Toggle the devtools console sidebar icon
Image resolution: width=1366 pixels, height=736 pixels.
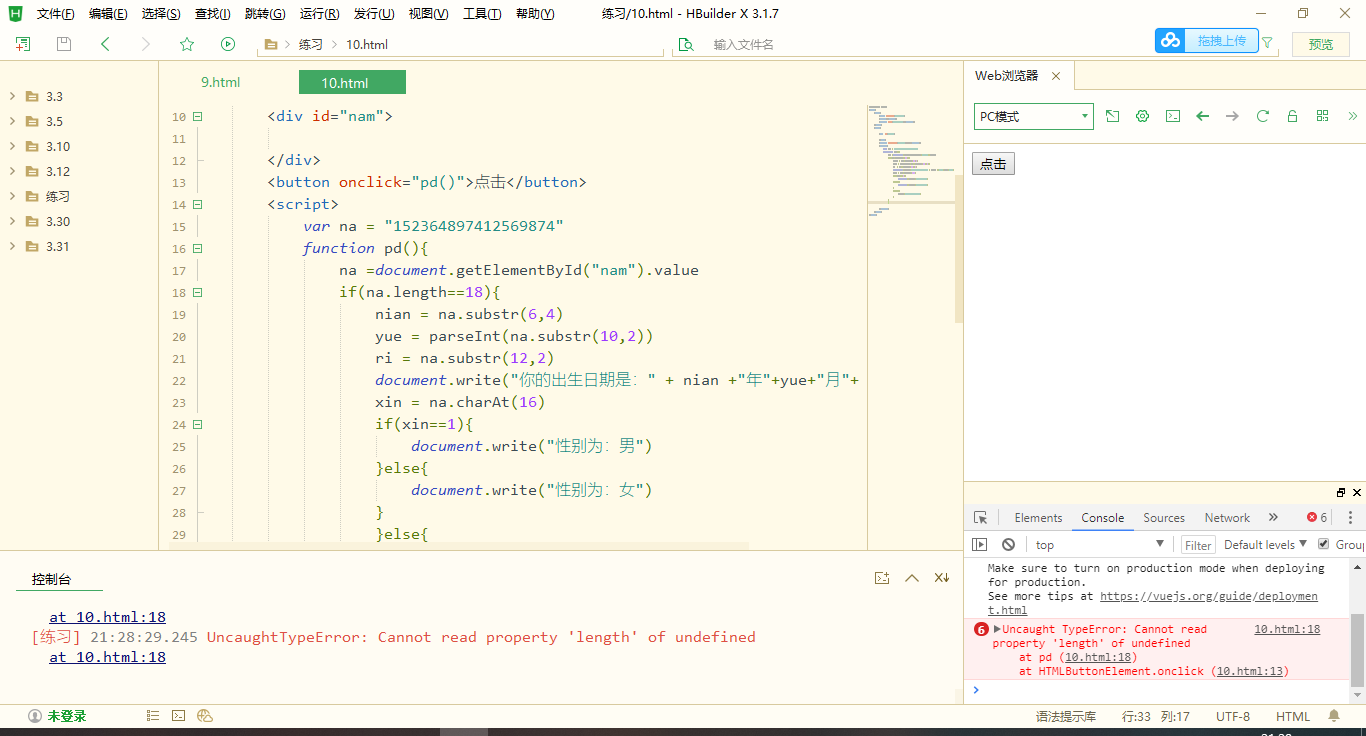[980, 545]
